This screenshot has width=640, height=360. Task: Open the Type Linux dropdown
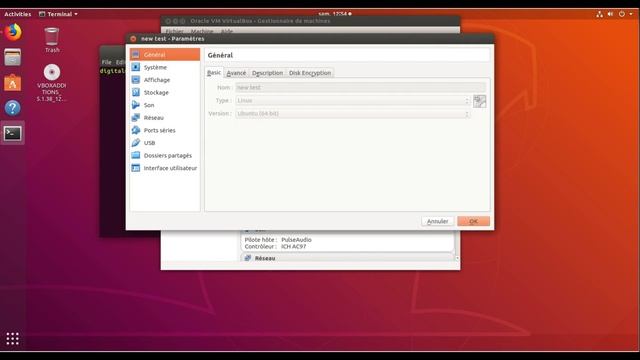point(353,100)
